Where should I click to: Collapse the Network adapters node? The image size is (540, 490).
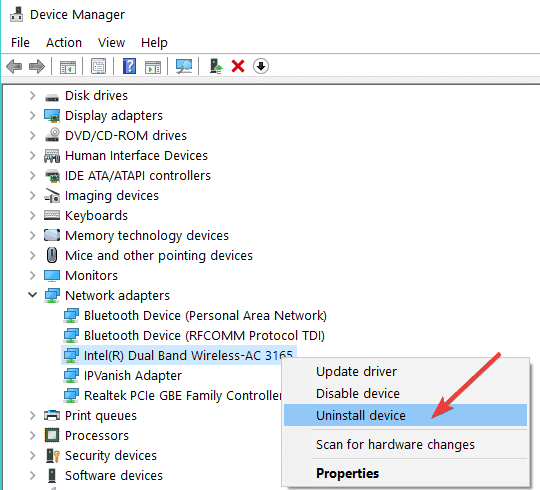click(x=32, y=295)
